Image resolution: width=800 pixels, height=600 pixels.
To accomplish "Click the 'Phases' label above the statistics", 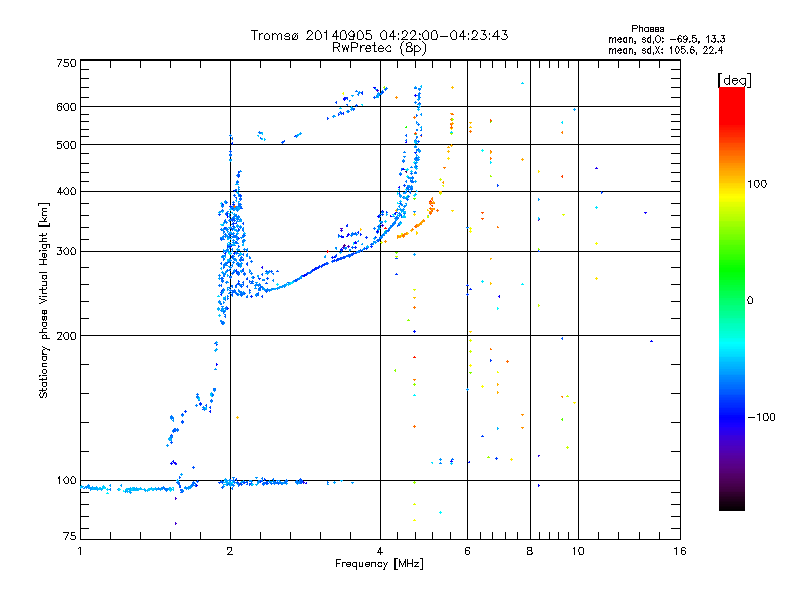I will pyautogui.click(x=647, y=29).
